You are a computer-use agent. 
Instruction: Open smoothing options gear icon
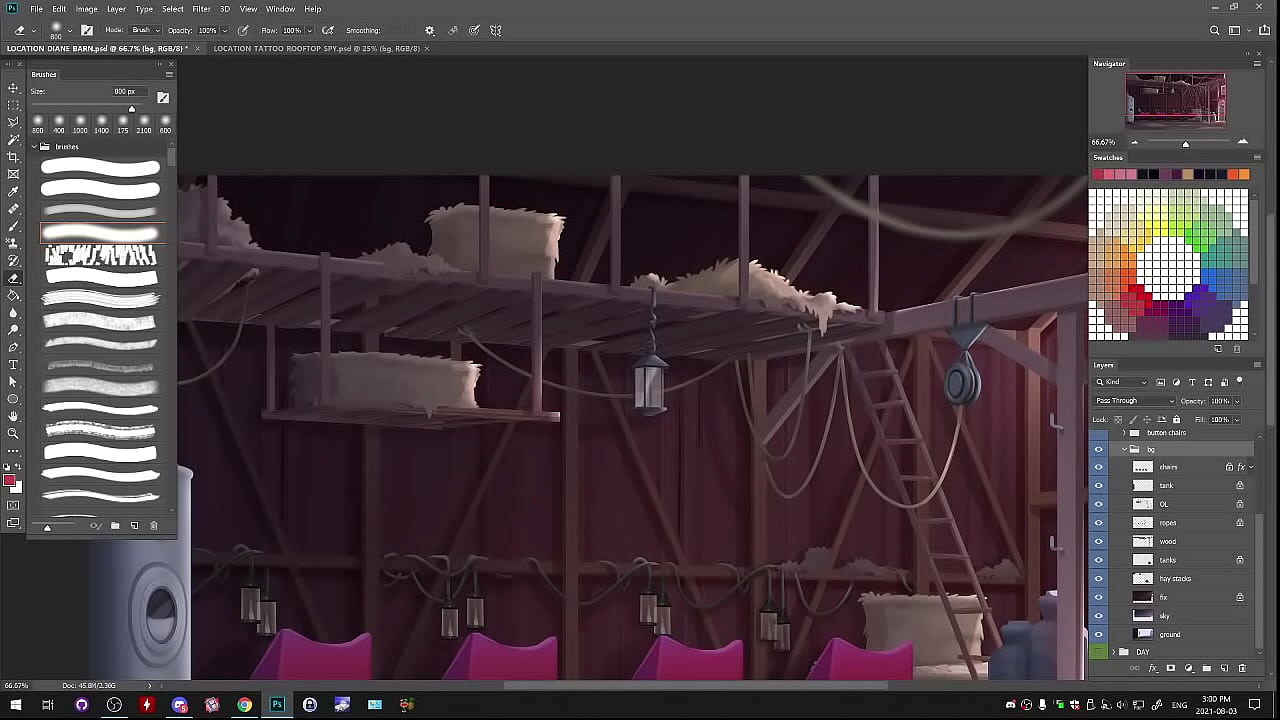tap(429, 30)
